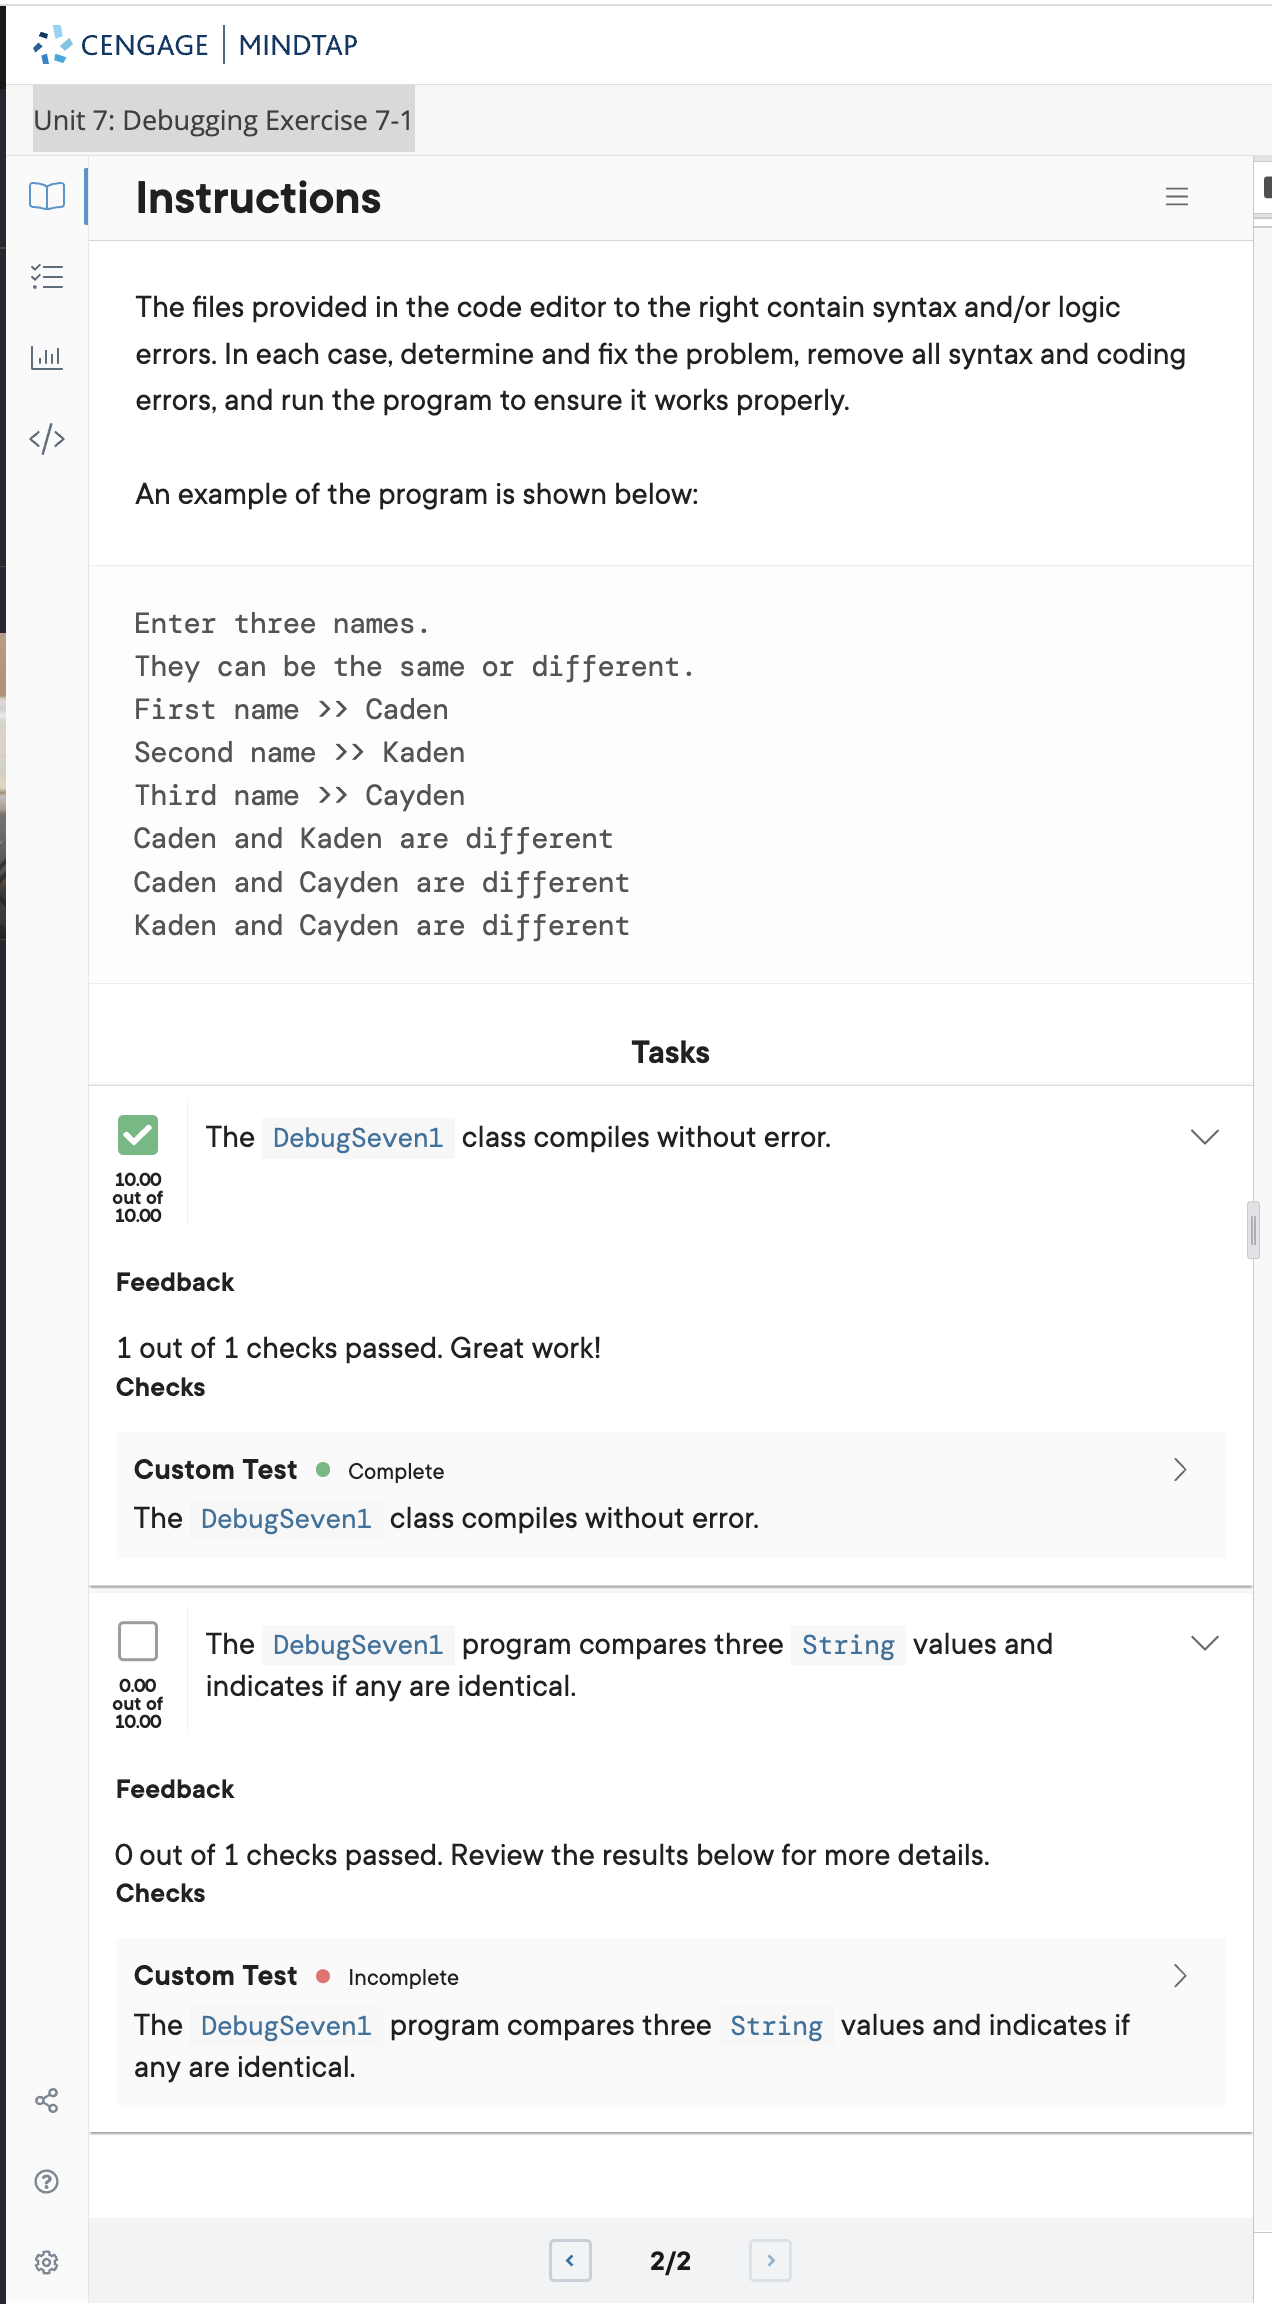Toggle the checked compile task checkbox
The image size is (1272, 2304).
point(138,1135)
